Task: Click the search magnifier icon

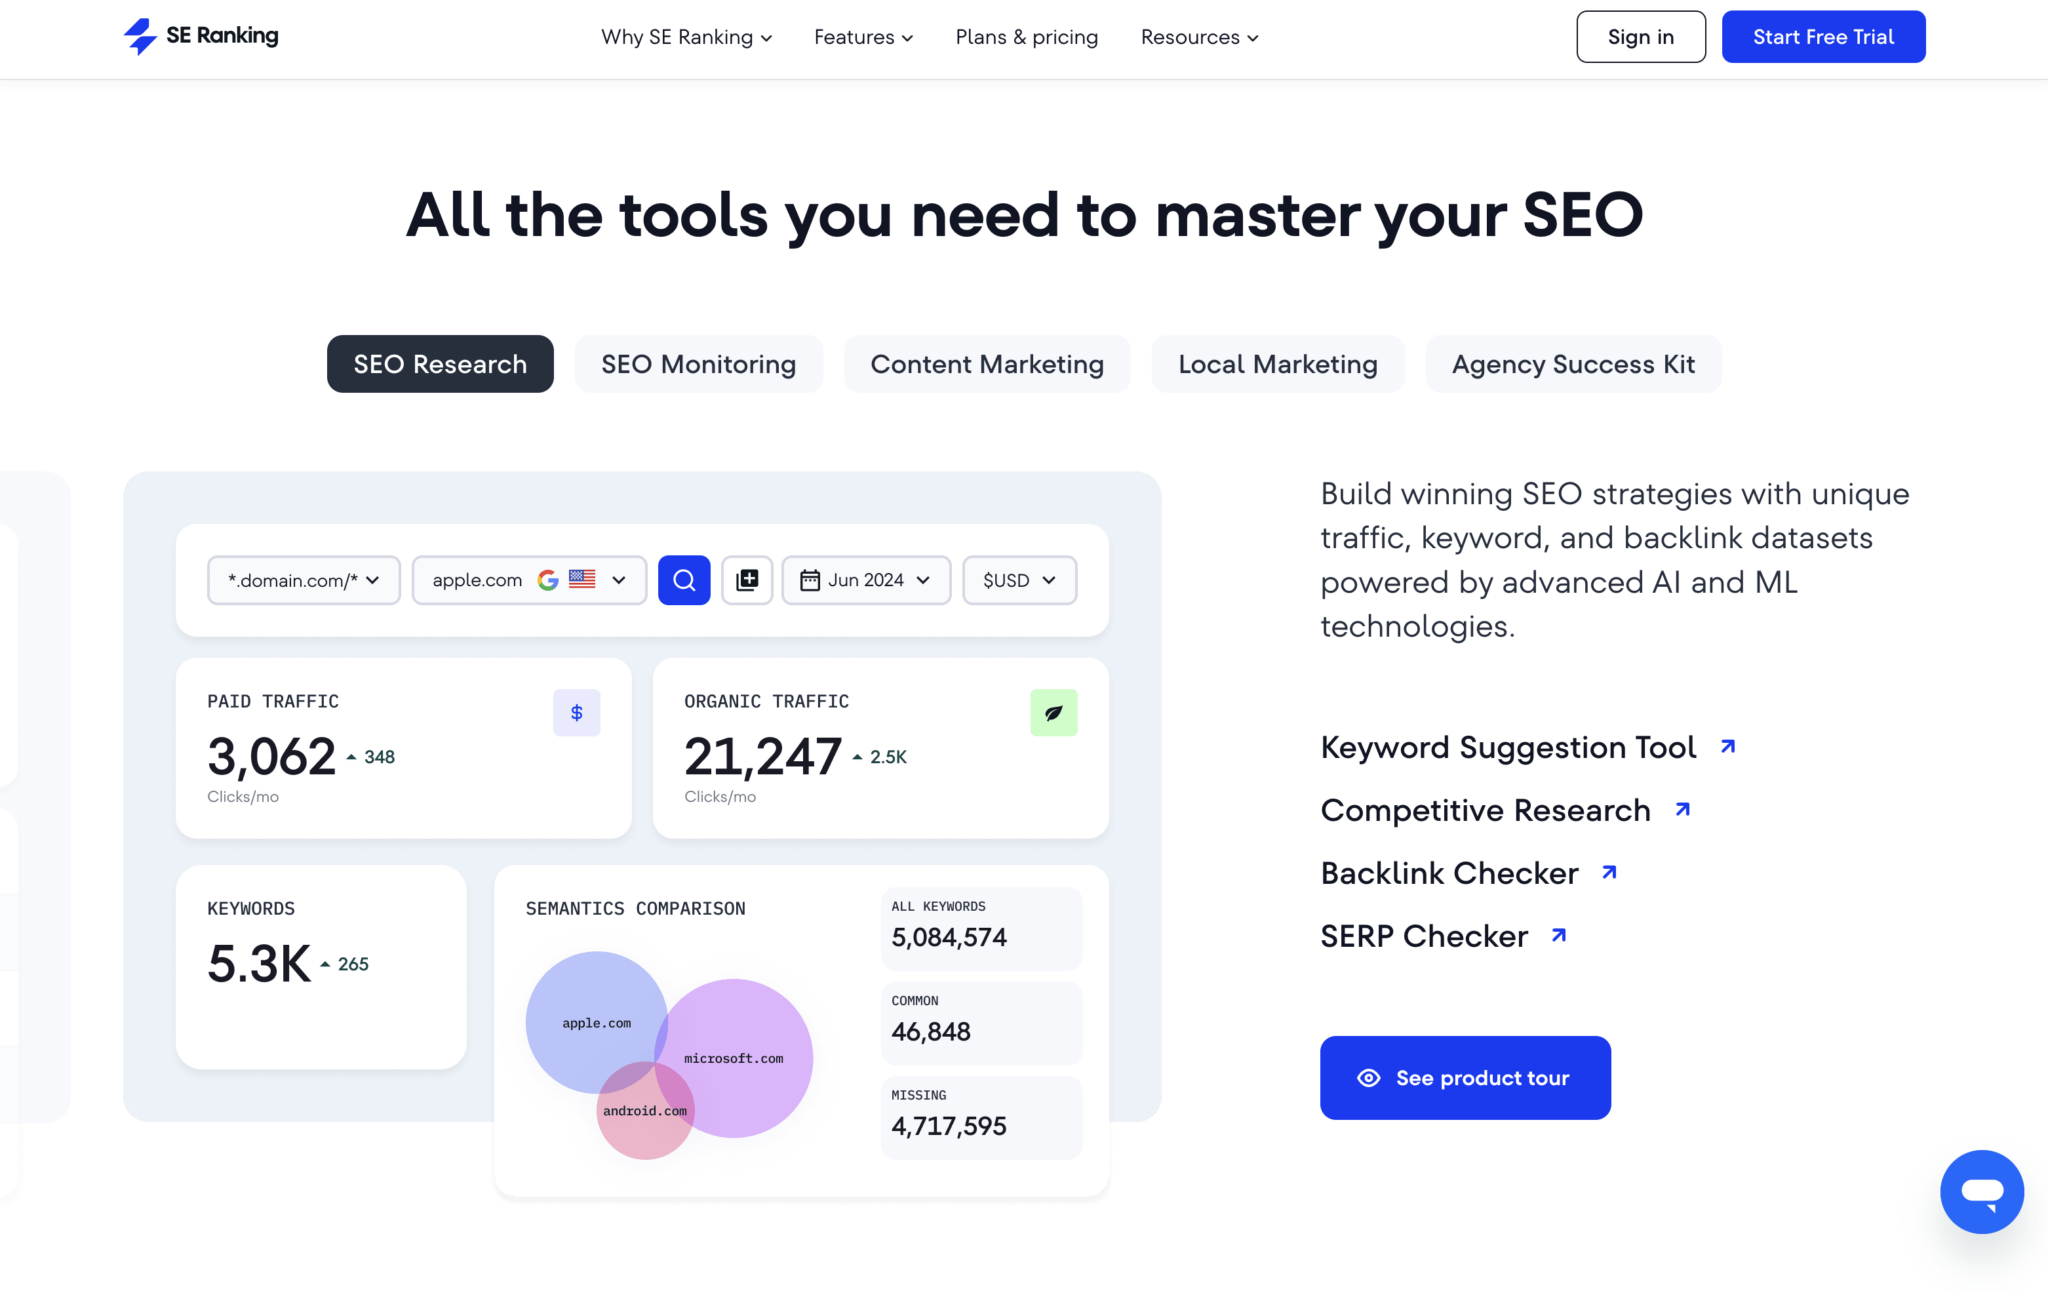Action: 684,580
